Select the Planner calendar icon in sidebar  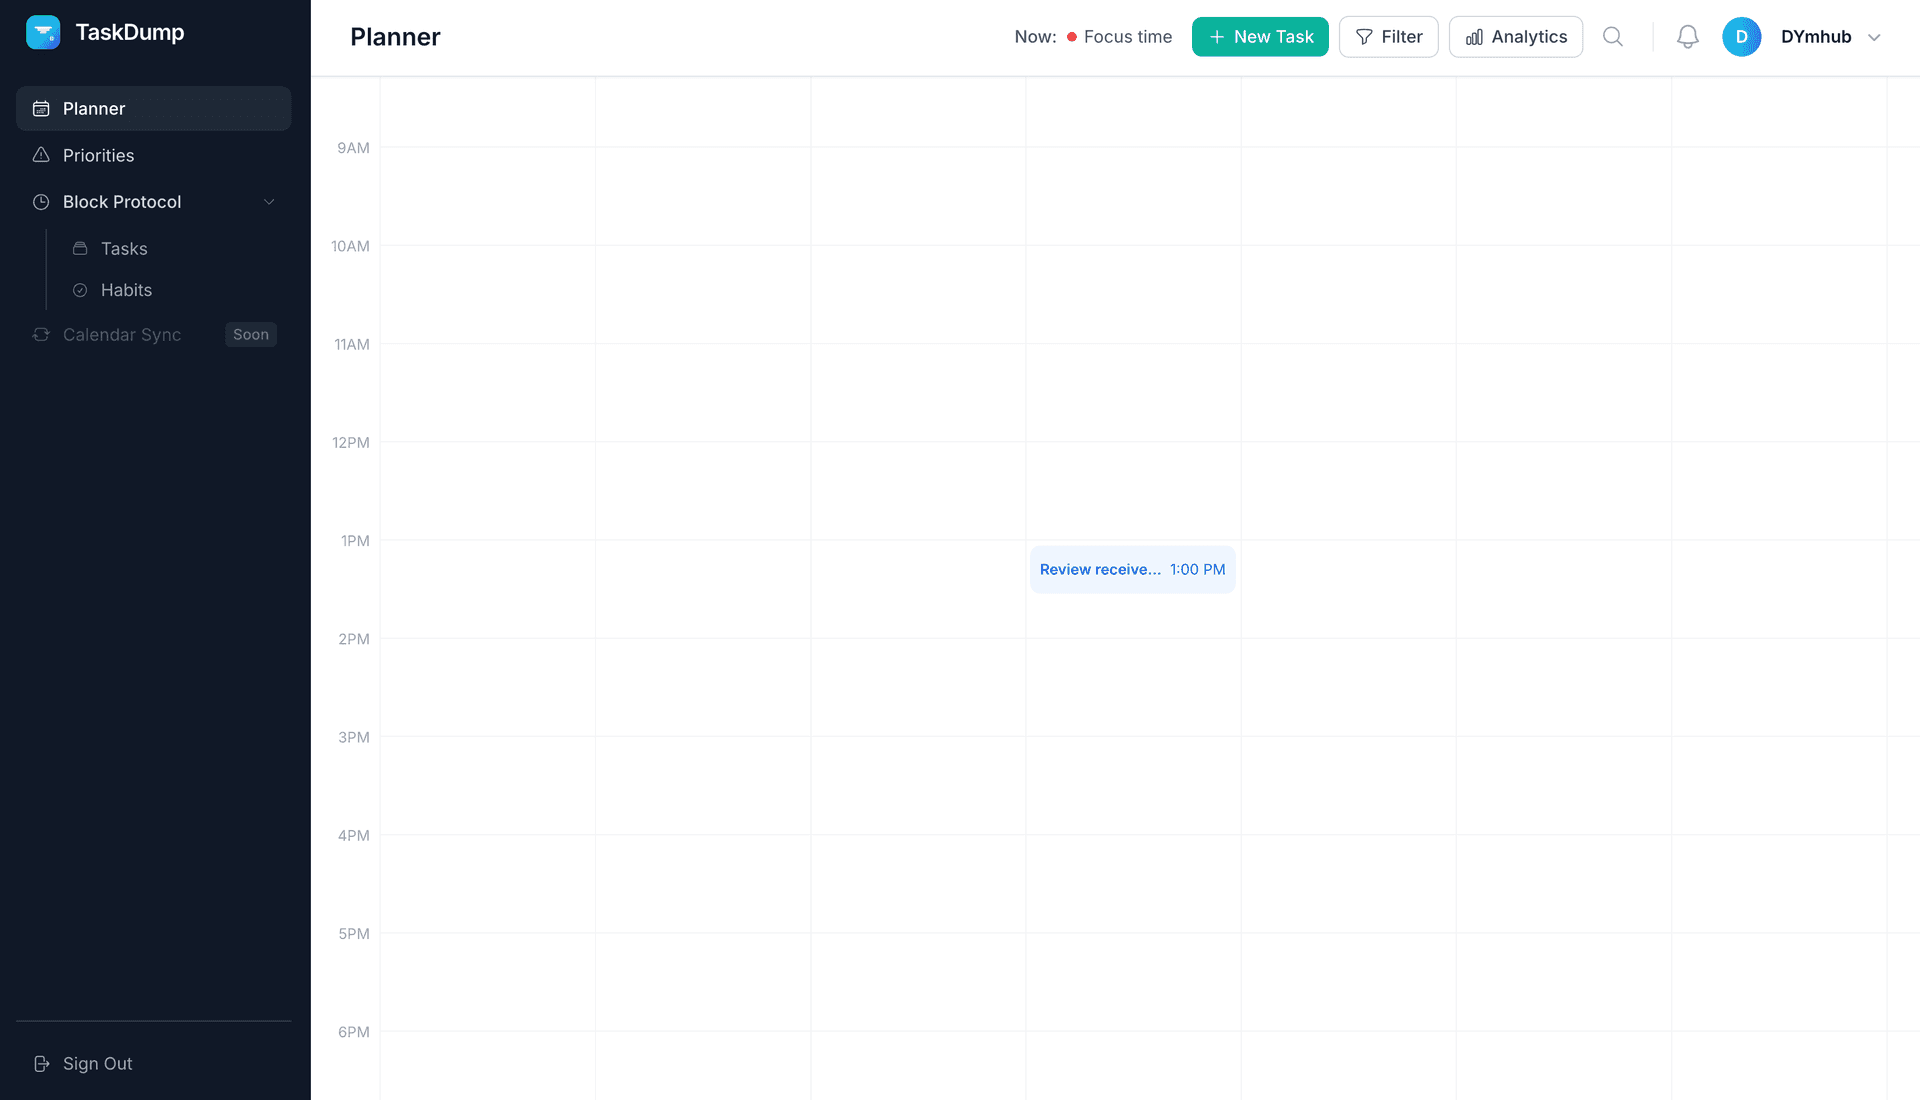click(x=41, y=108)
